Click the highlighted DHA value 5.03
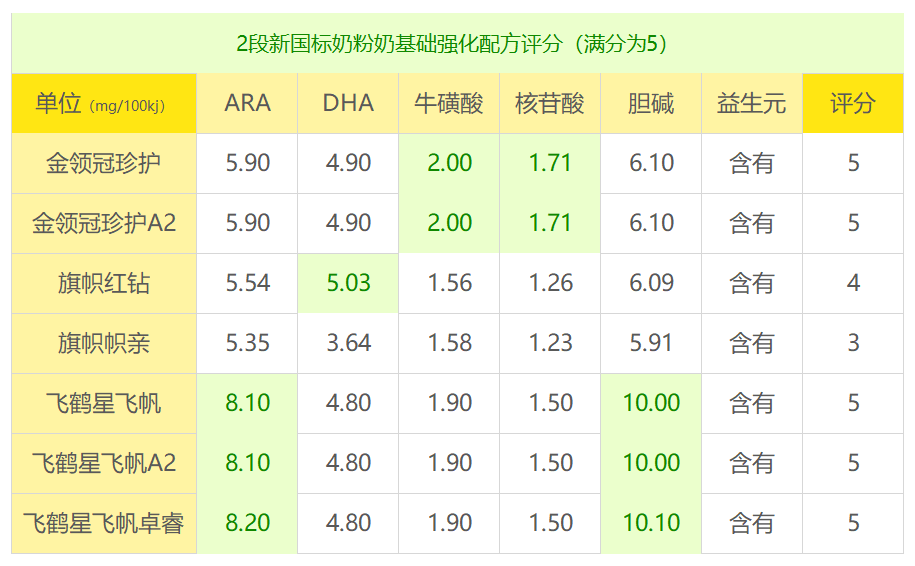This screenshot has height=566, width=915. [348, 283]
